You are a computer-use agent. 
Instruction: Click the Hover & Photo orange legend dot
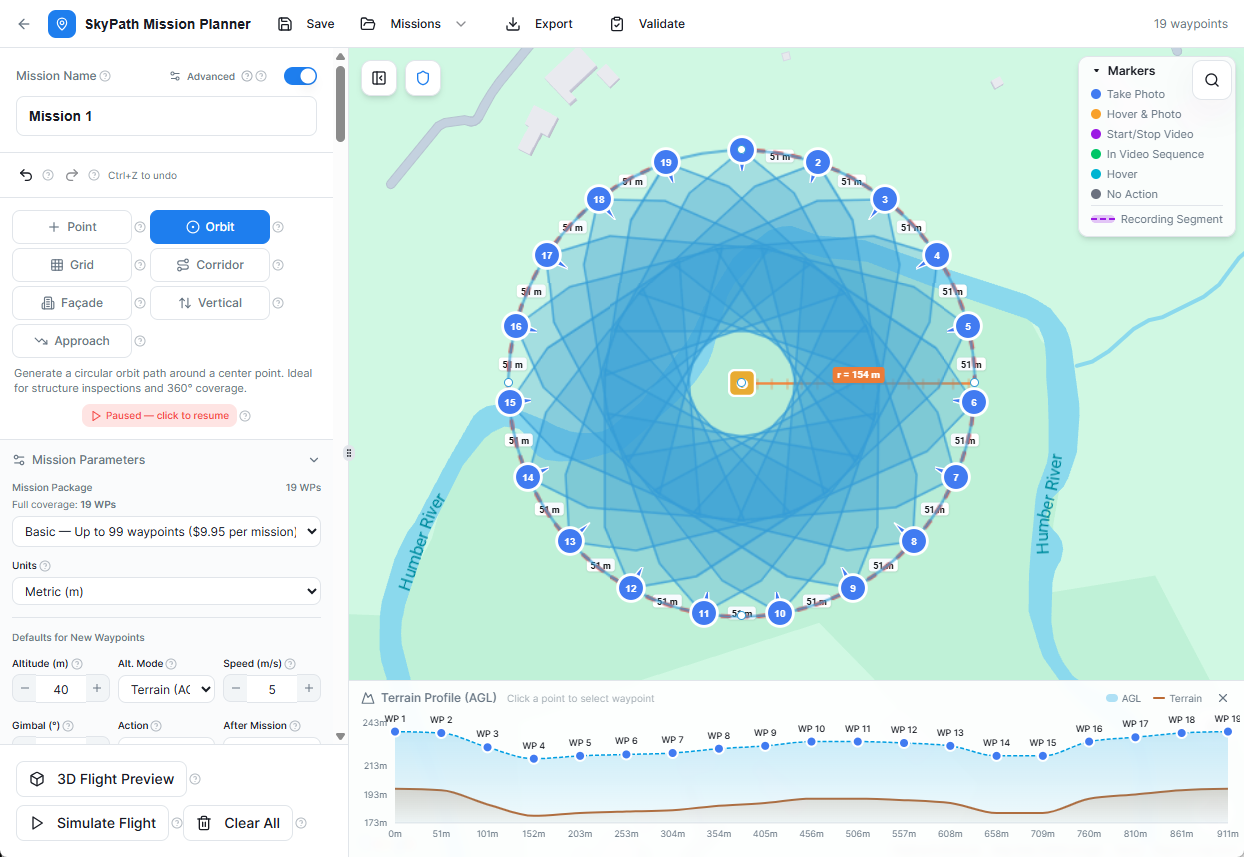point(1096,114)
